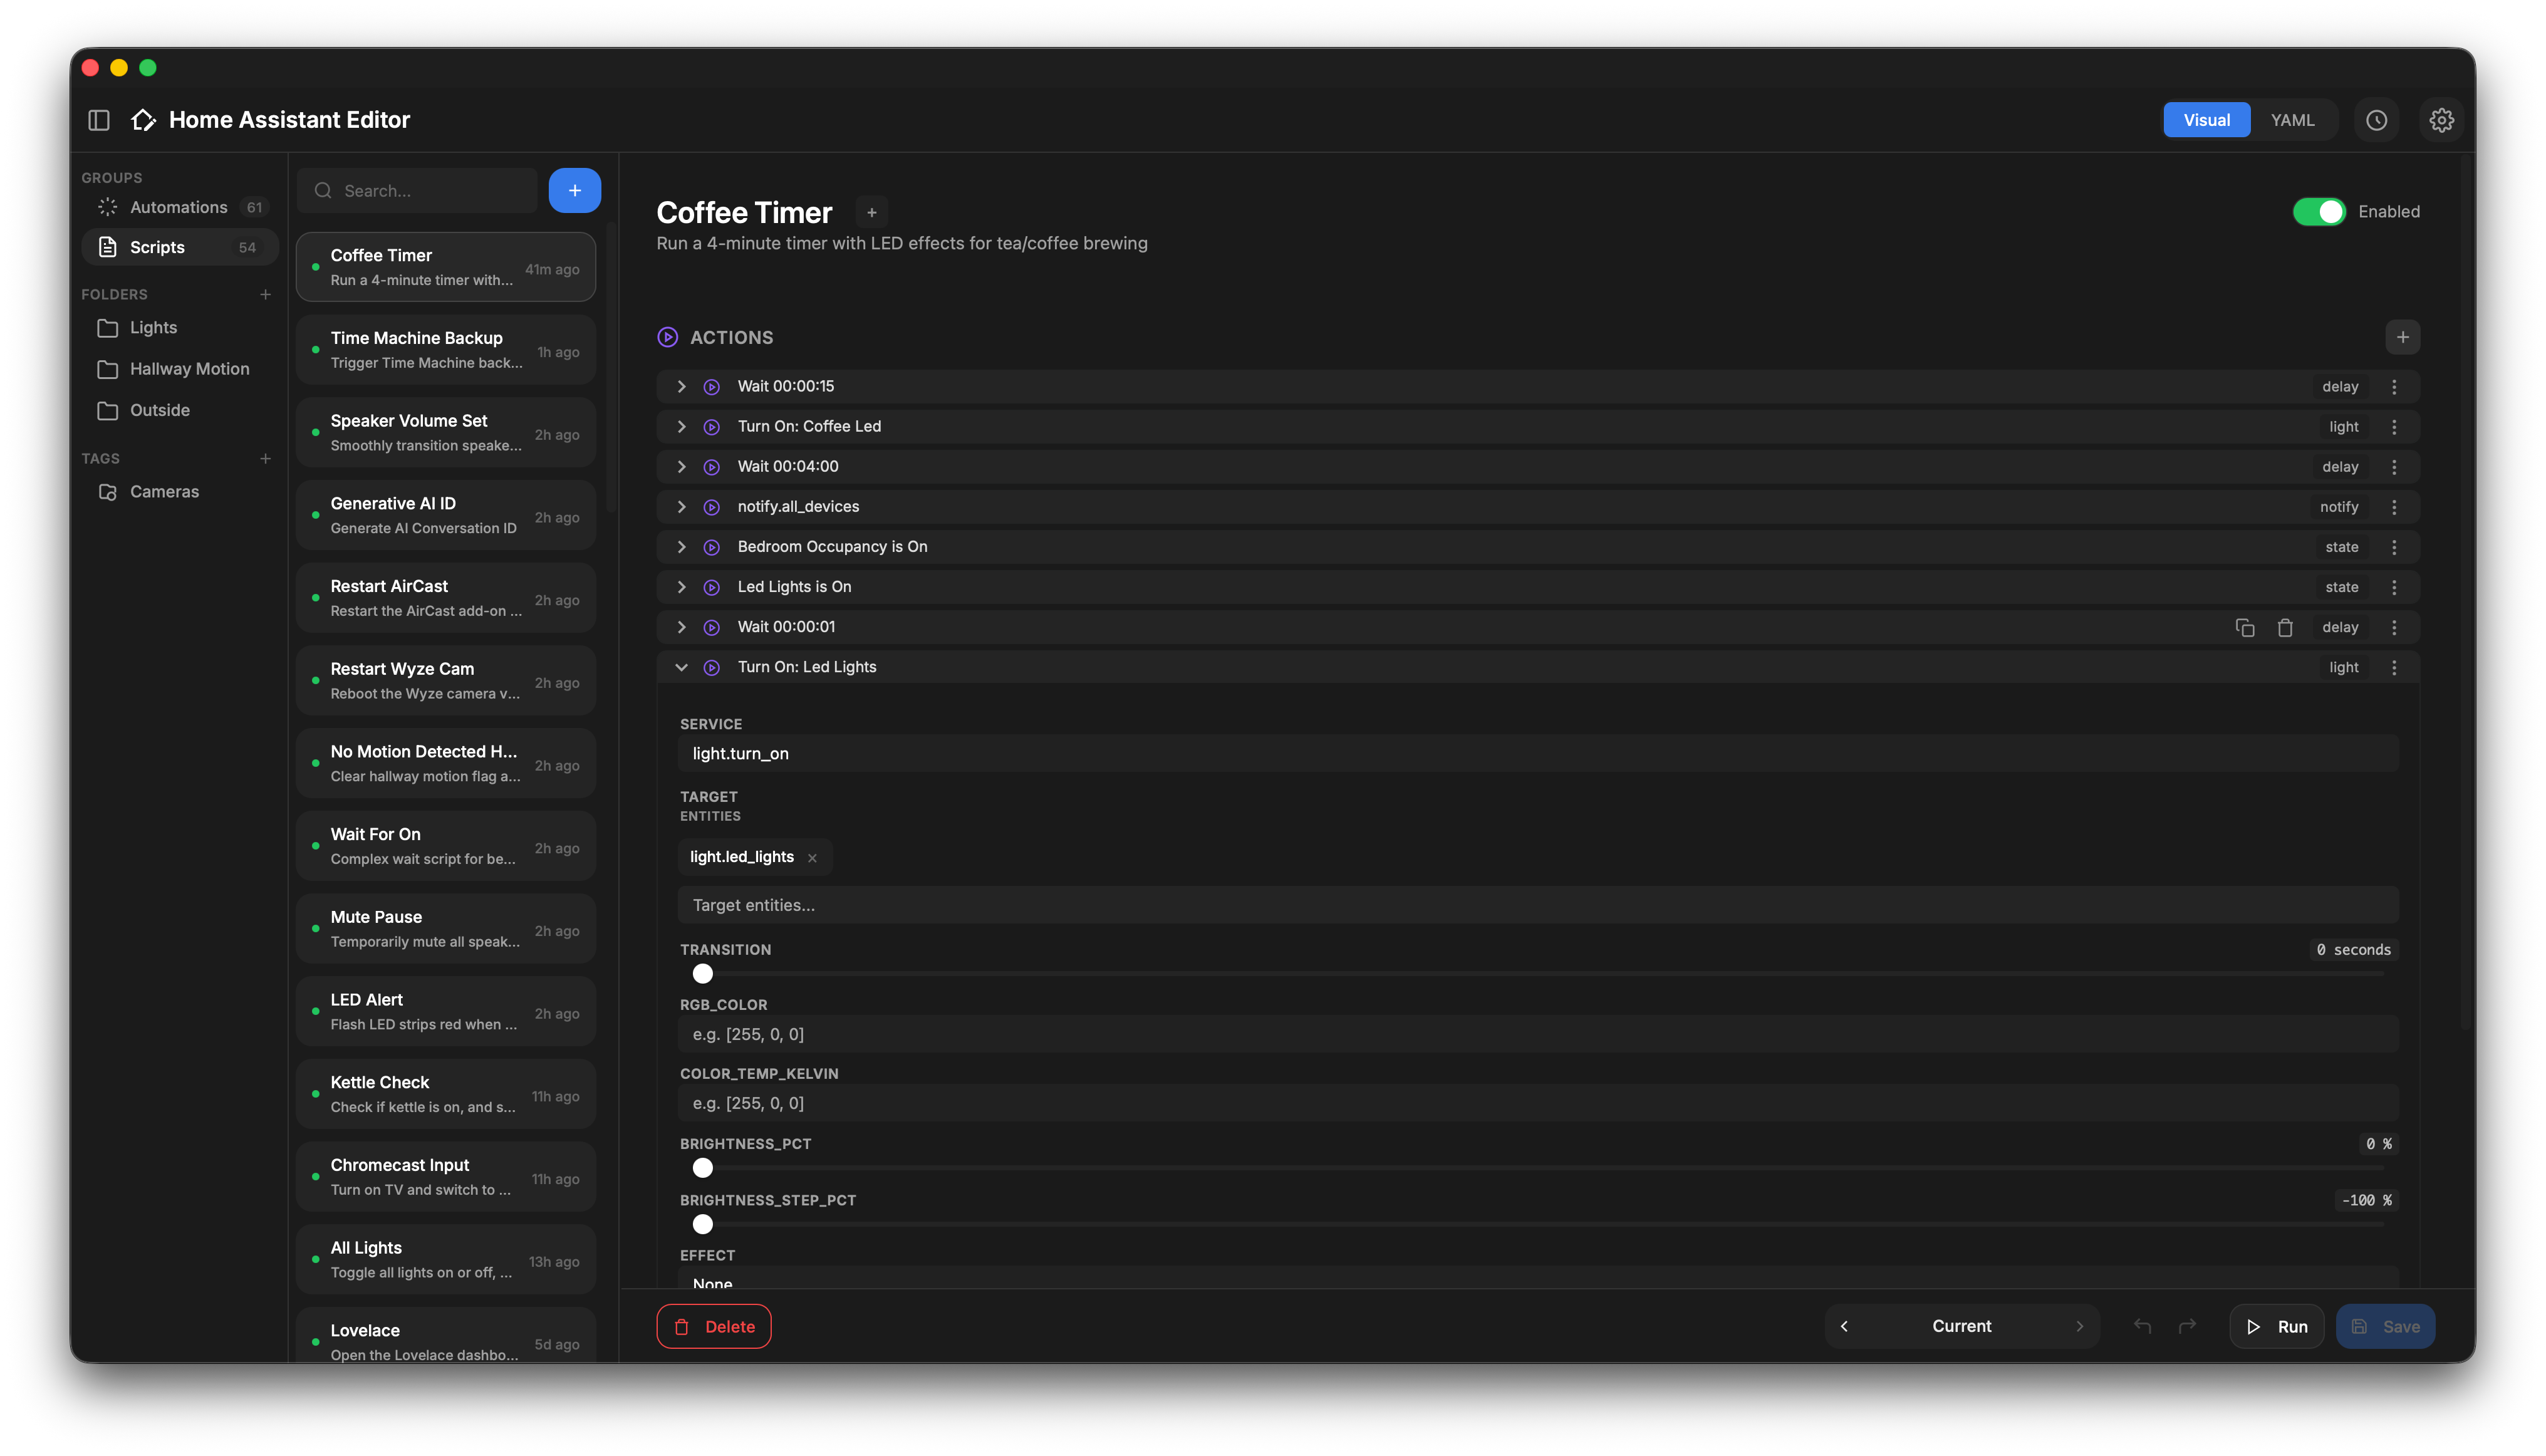Open the Speaker Volume Set script
The width and height of the screenshot is (2546, 1456).
(x=446, y=433)
